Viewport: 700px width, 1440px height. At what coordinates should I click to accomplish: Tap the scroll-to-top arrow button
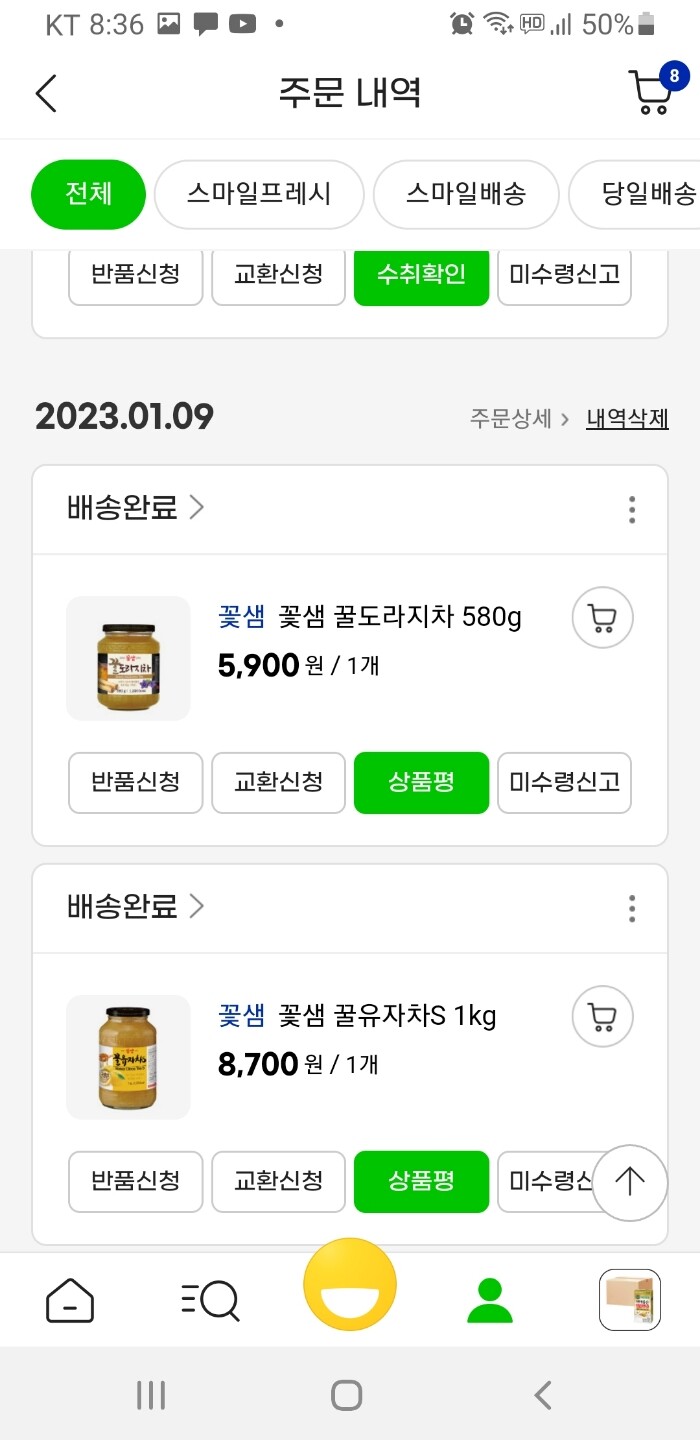630,1183
